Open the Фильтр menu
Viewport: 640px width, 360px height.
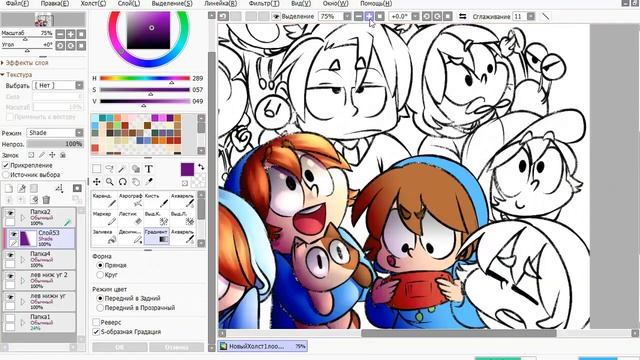pyautogui.click(x=264, y=3)
